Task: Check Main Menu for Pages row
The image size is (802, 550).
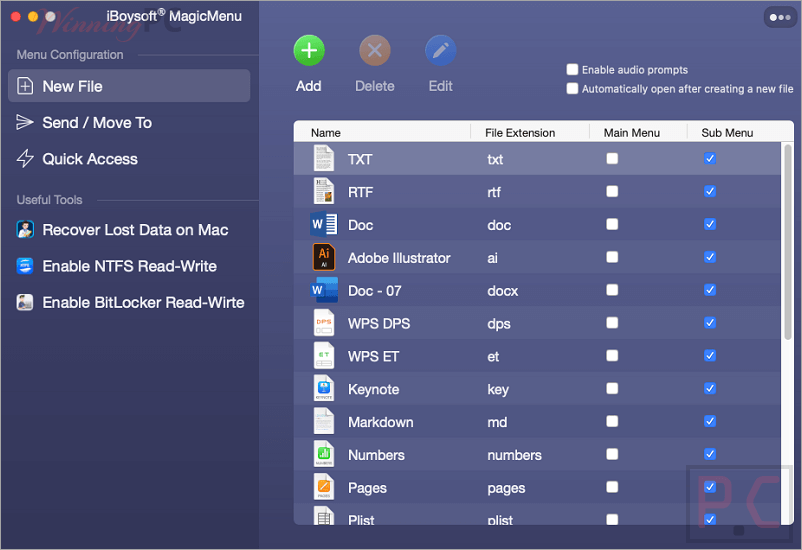Action: point(612,487)
